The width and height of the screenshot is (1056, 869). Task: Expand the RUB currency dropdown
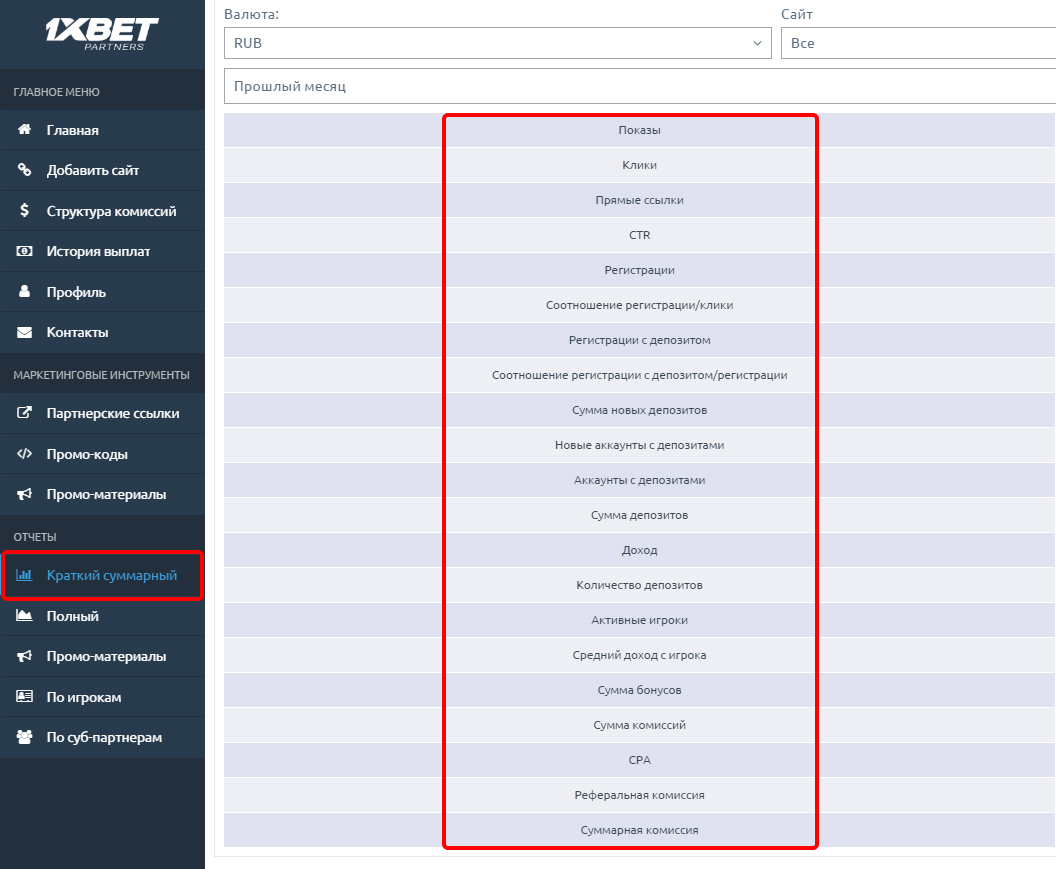tap(498, 43)
